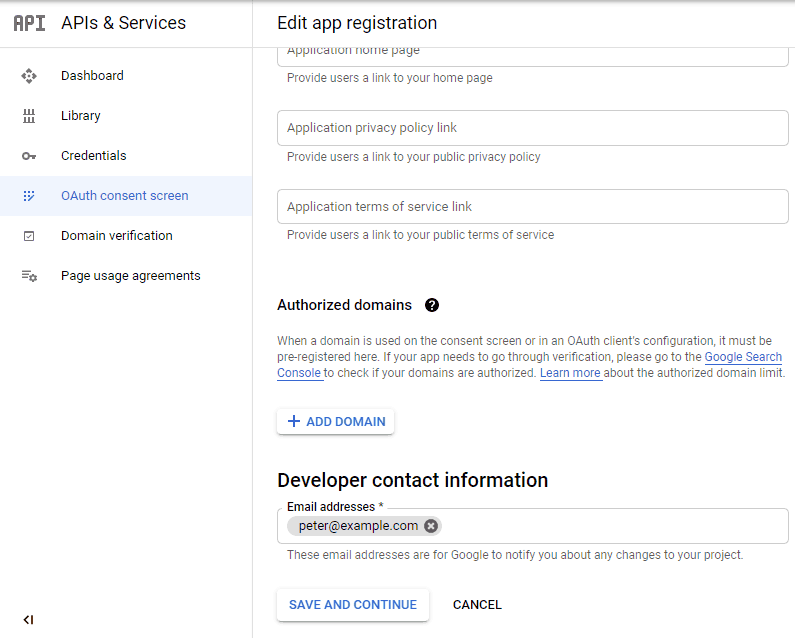Open Authorized domains help icon
795x638 pixels.
tap(432, 305)
